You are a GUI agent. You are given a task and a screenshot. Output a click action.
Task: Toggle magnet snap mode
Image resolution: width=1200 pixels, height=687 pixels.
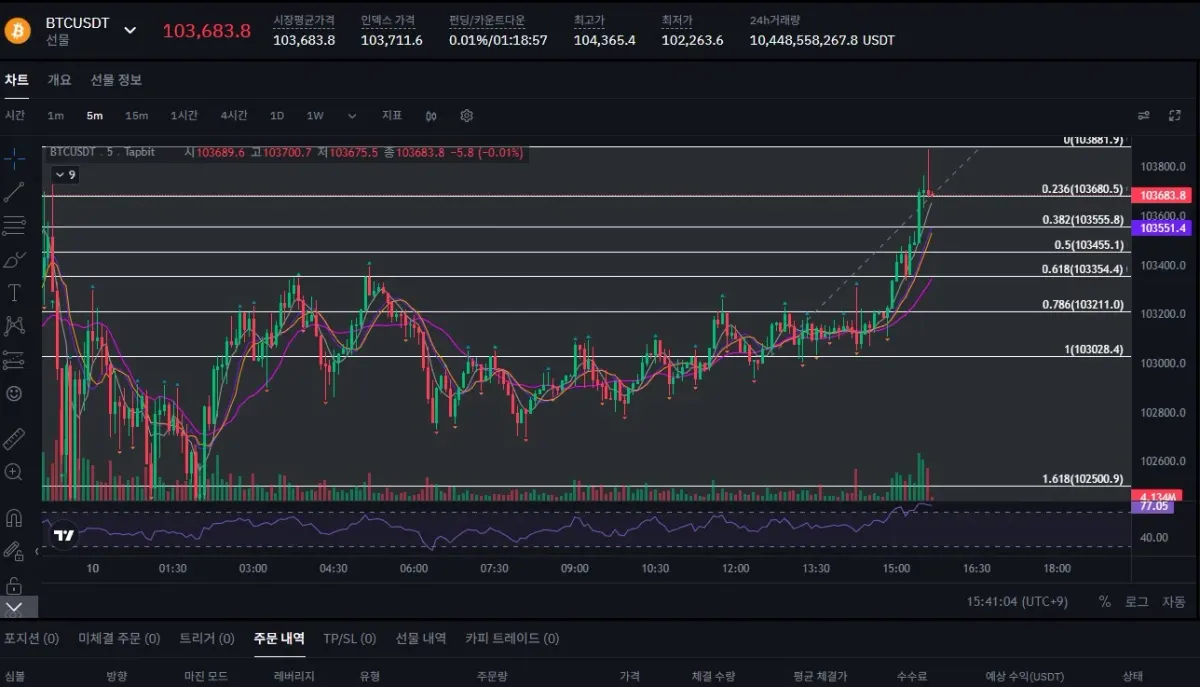tap(14, 518)
